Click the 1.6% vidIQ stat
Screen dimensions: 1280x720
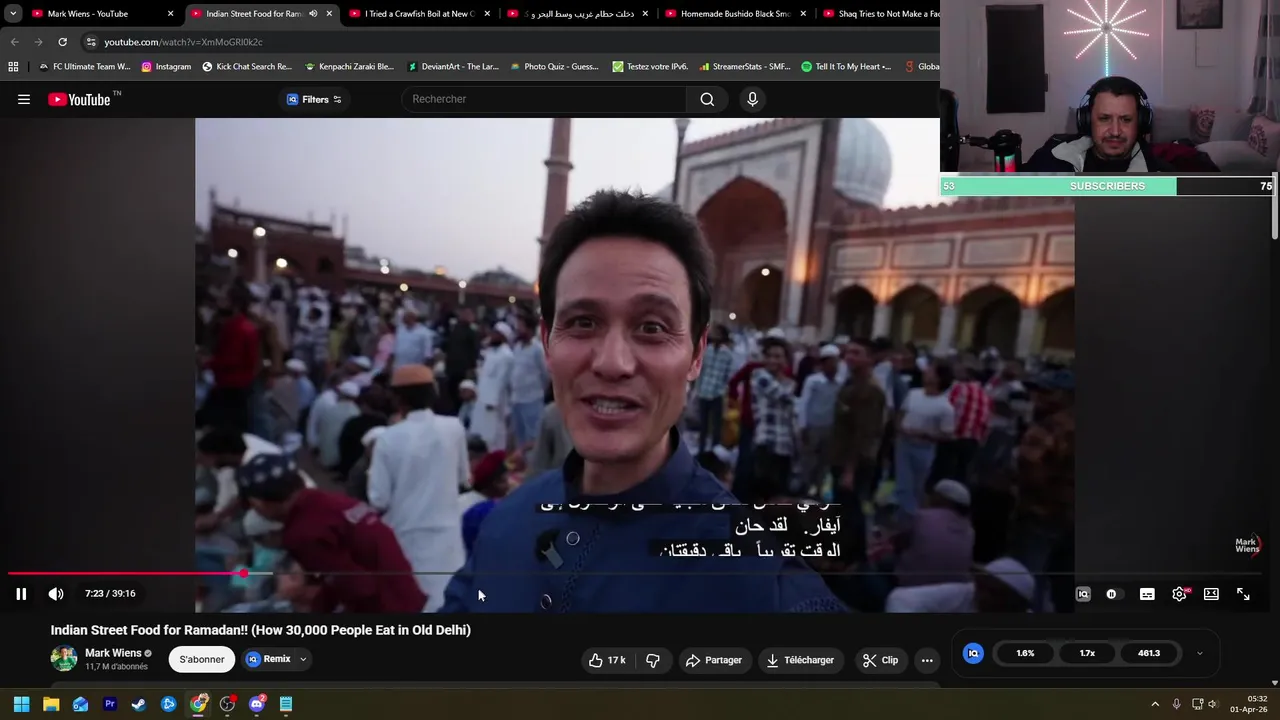1025,653
